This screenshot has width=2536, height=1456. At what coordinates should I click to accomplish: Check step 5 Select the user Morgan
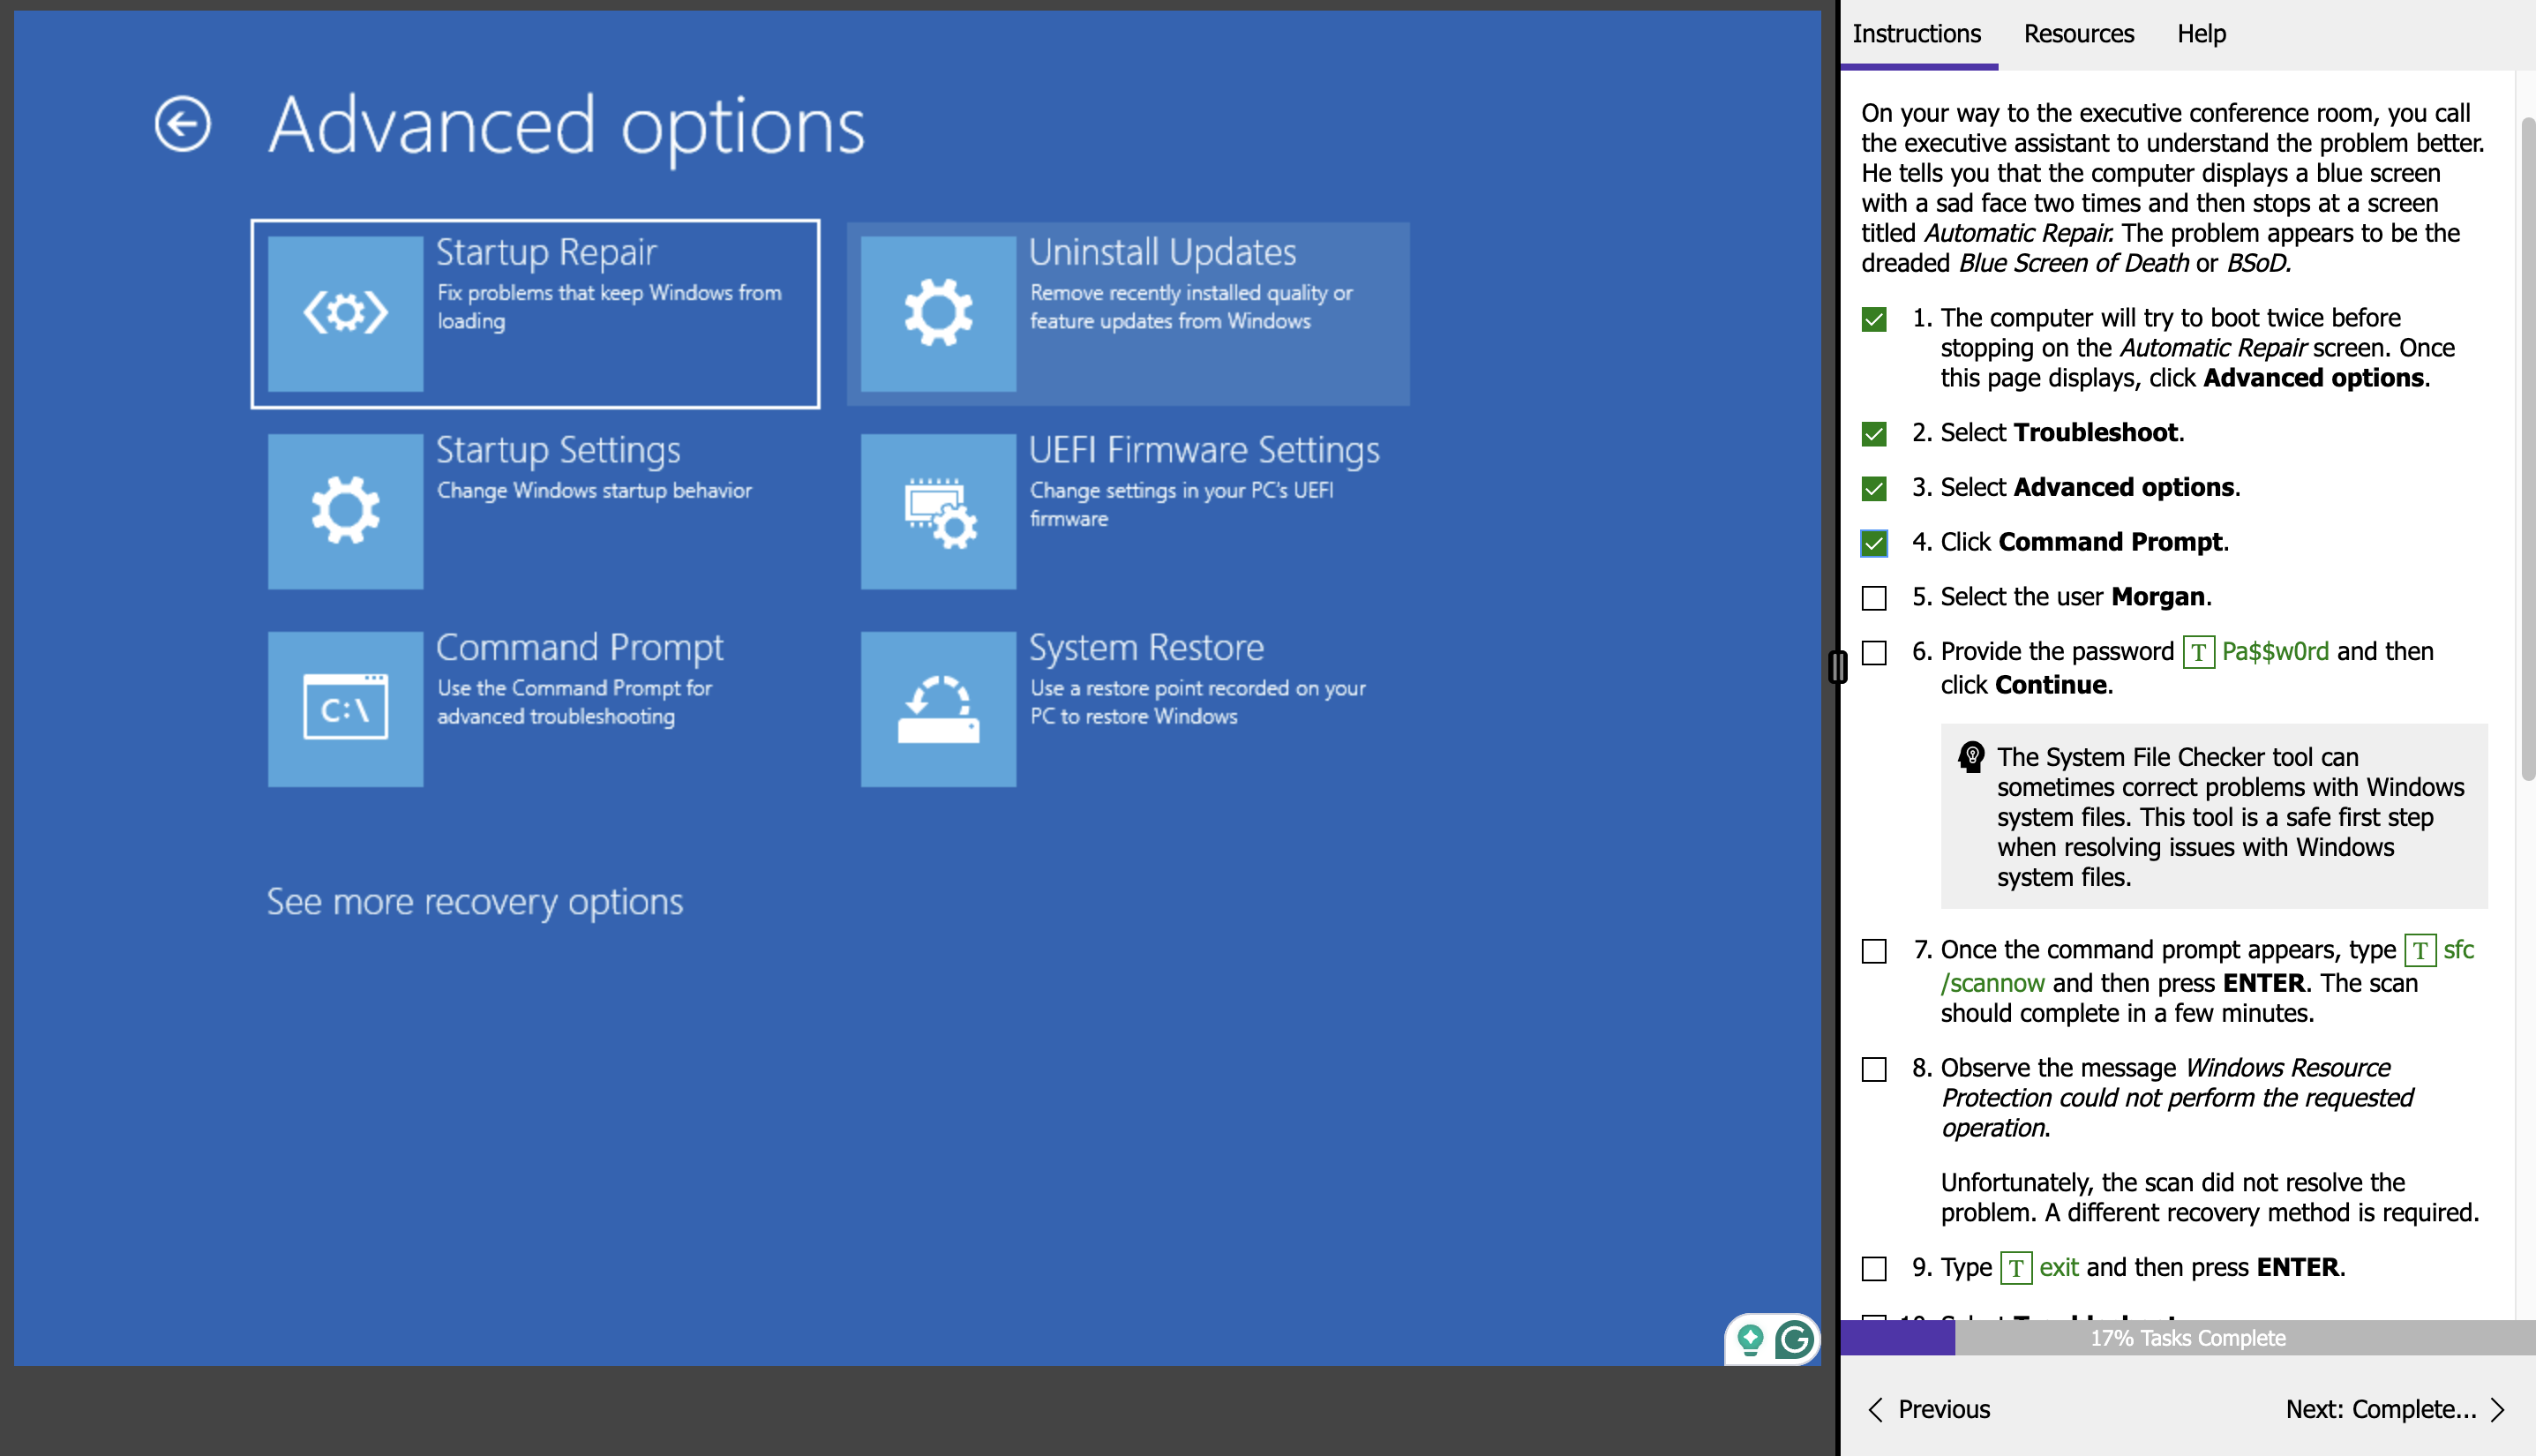(1874, 598)
